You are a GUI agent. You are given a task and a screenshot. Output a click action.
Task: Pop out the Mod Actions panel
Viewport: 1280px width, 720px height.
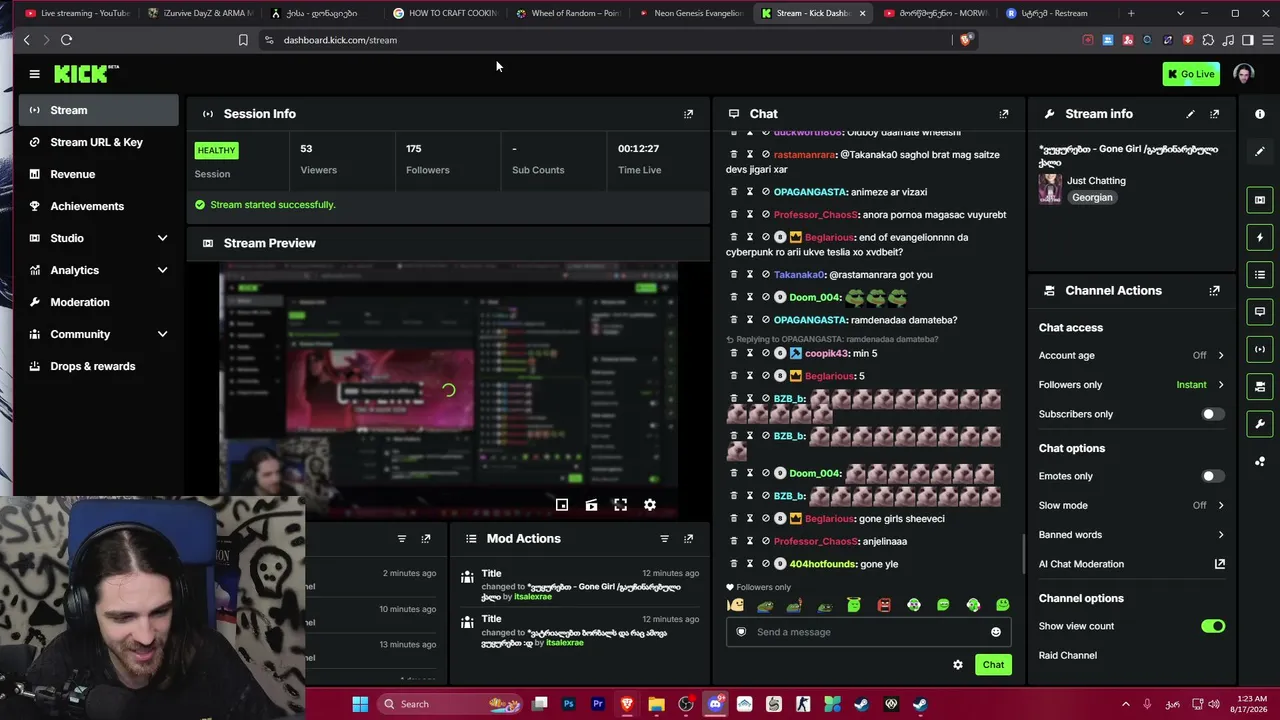pyautogui.click(x=688, y=539)
